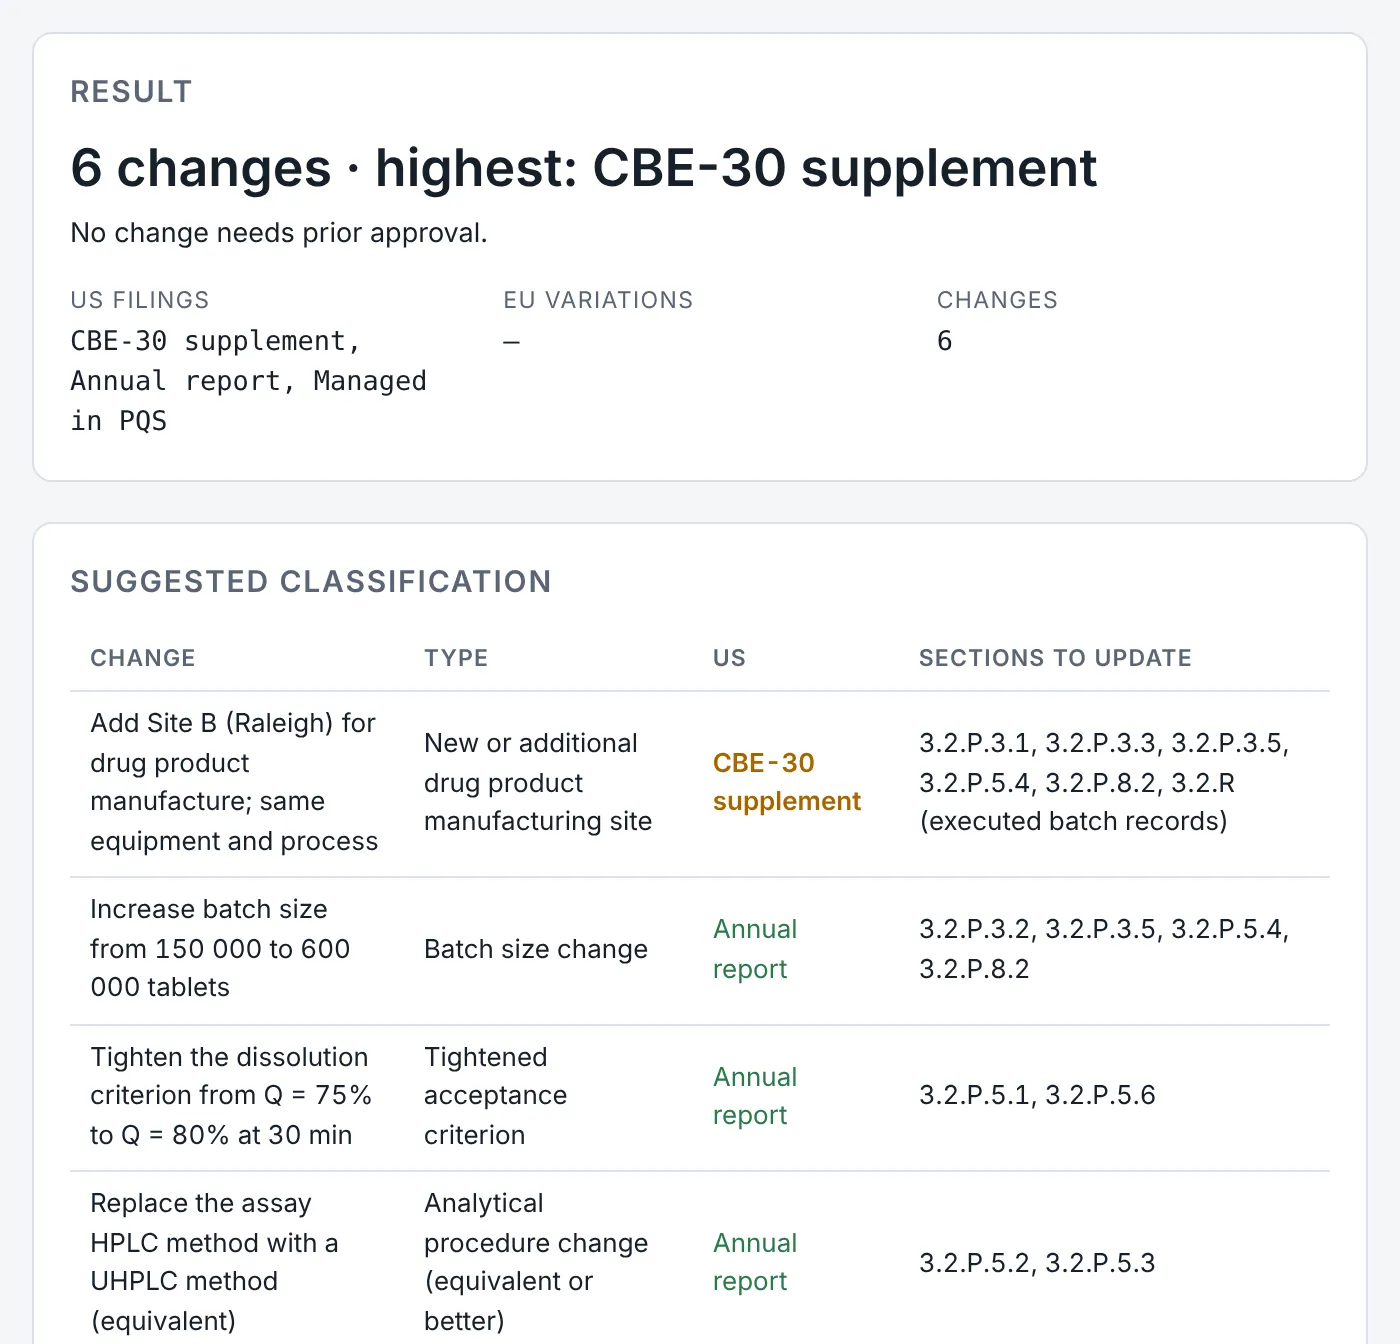Click the EU VARIATIONS dash value
Viewport: 1400px width, 1344px height.
pos(511,341)
